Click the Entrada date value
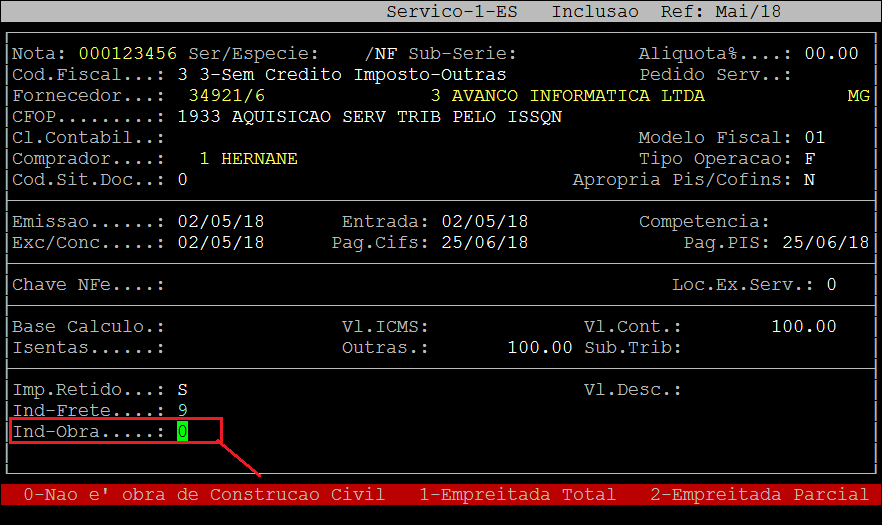The height and width of the screenshot is (525, 882). click(x=484, y=222)
